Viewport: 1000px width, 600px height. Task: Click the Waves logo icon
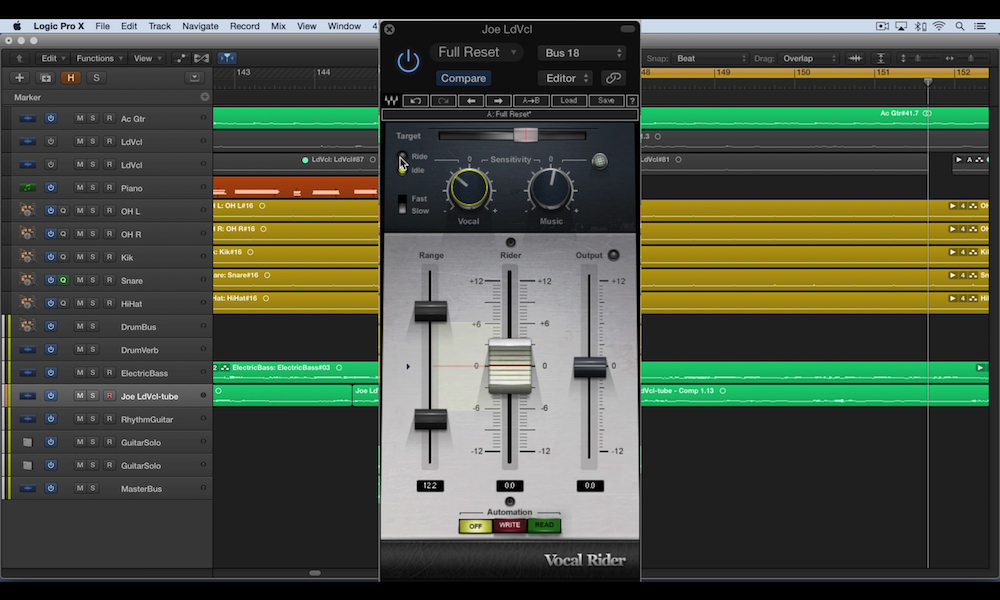(391, 101)
